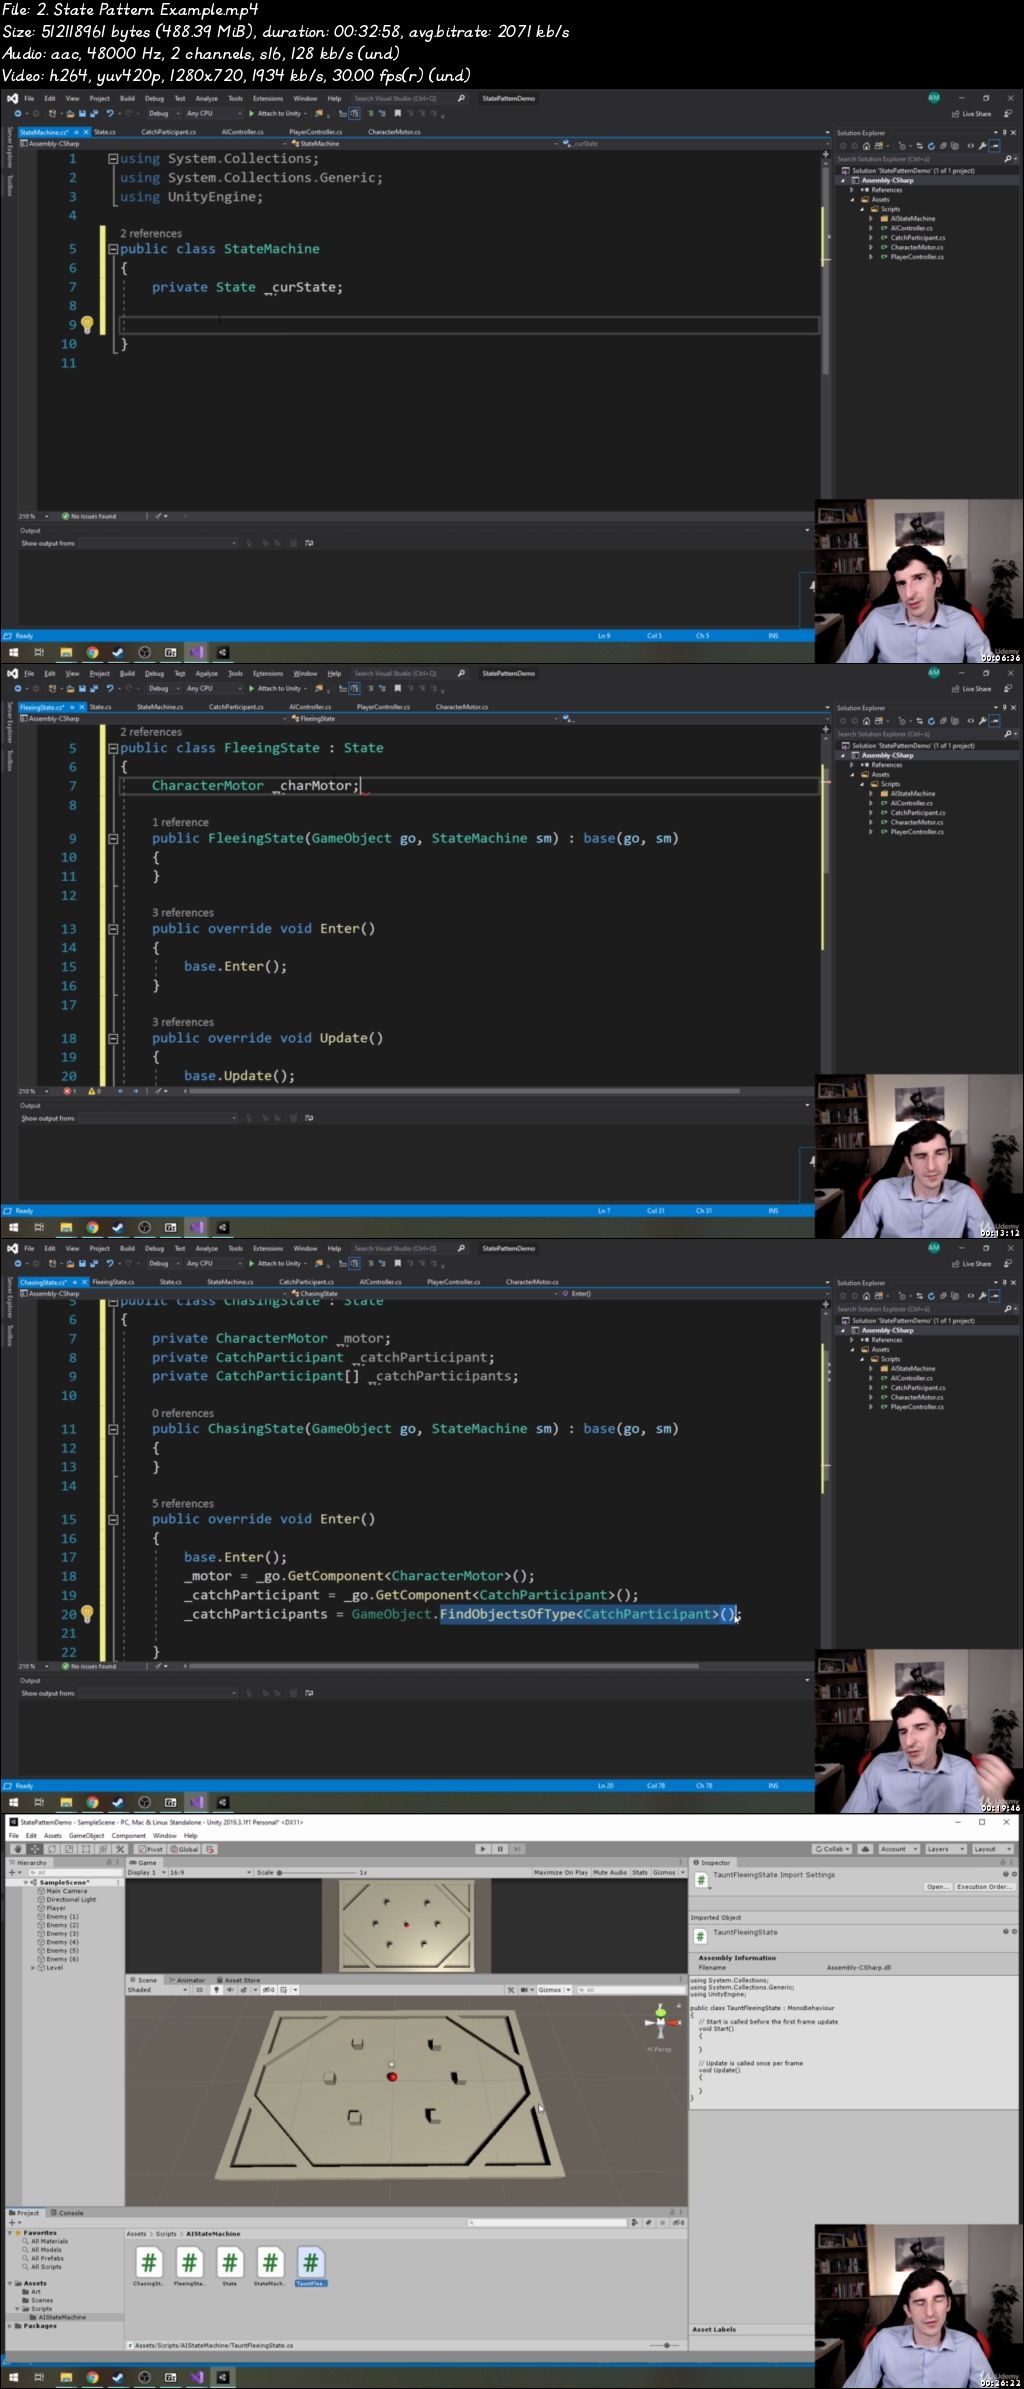Screen dimensions: 1024x2389
Task: Select the FleeingState script asset icon
Action: [x=189, y=2262]
